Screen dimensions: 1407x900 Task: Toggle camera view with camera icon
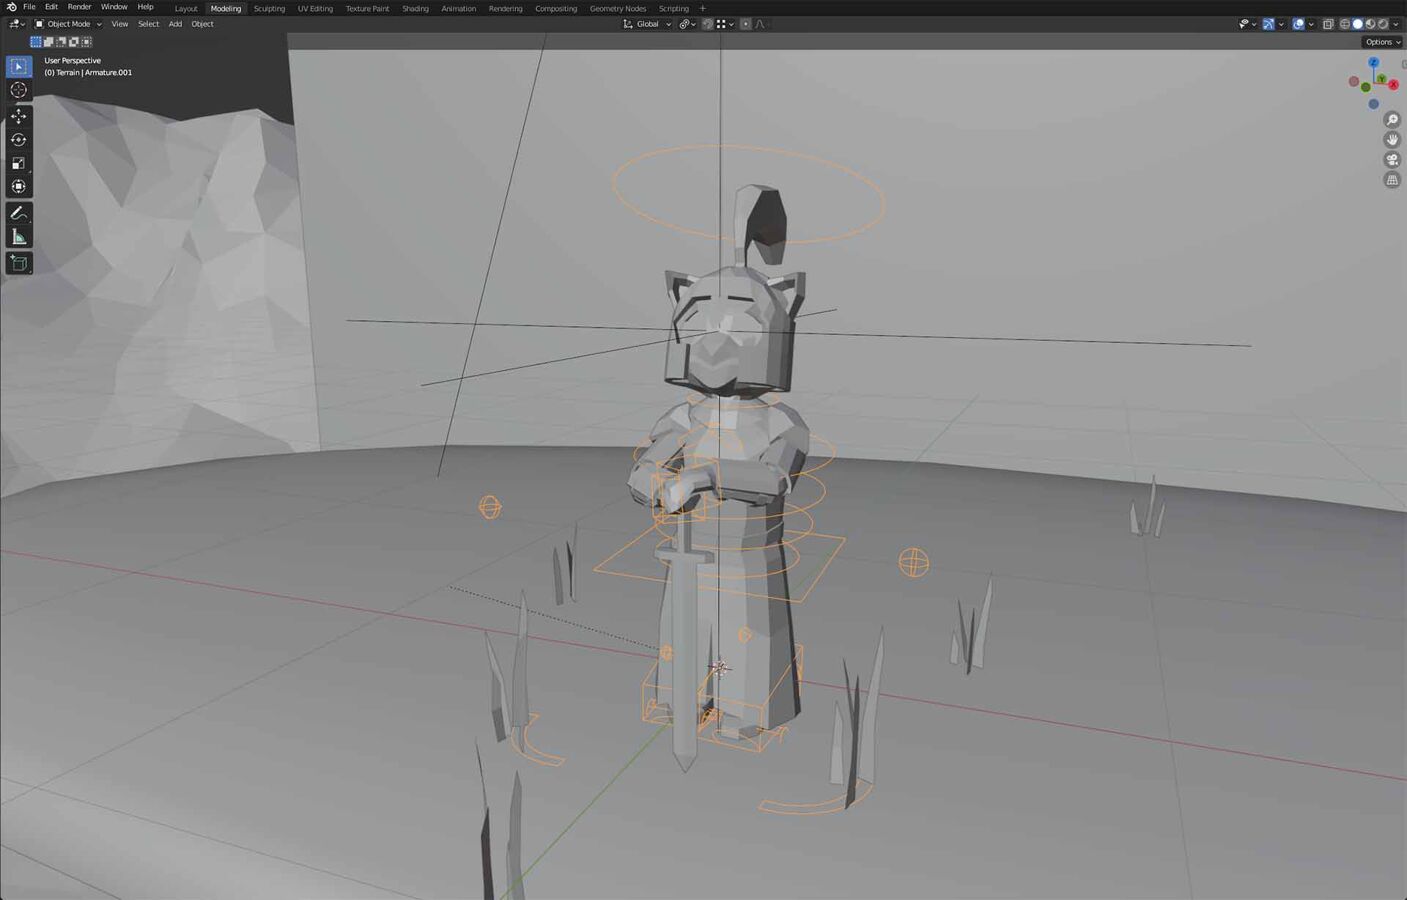pyautogui.click(x=1391, y=160)
